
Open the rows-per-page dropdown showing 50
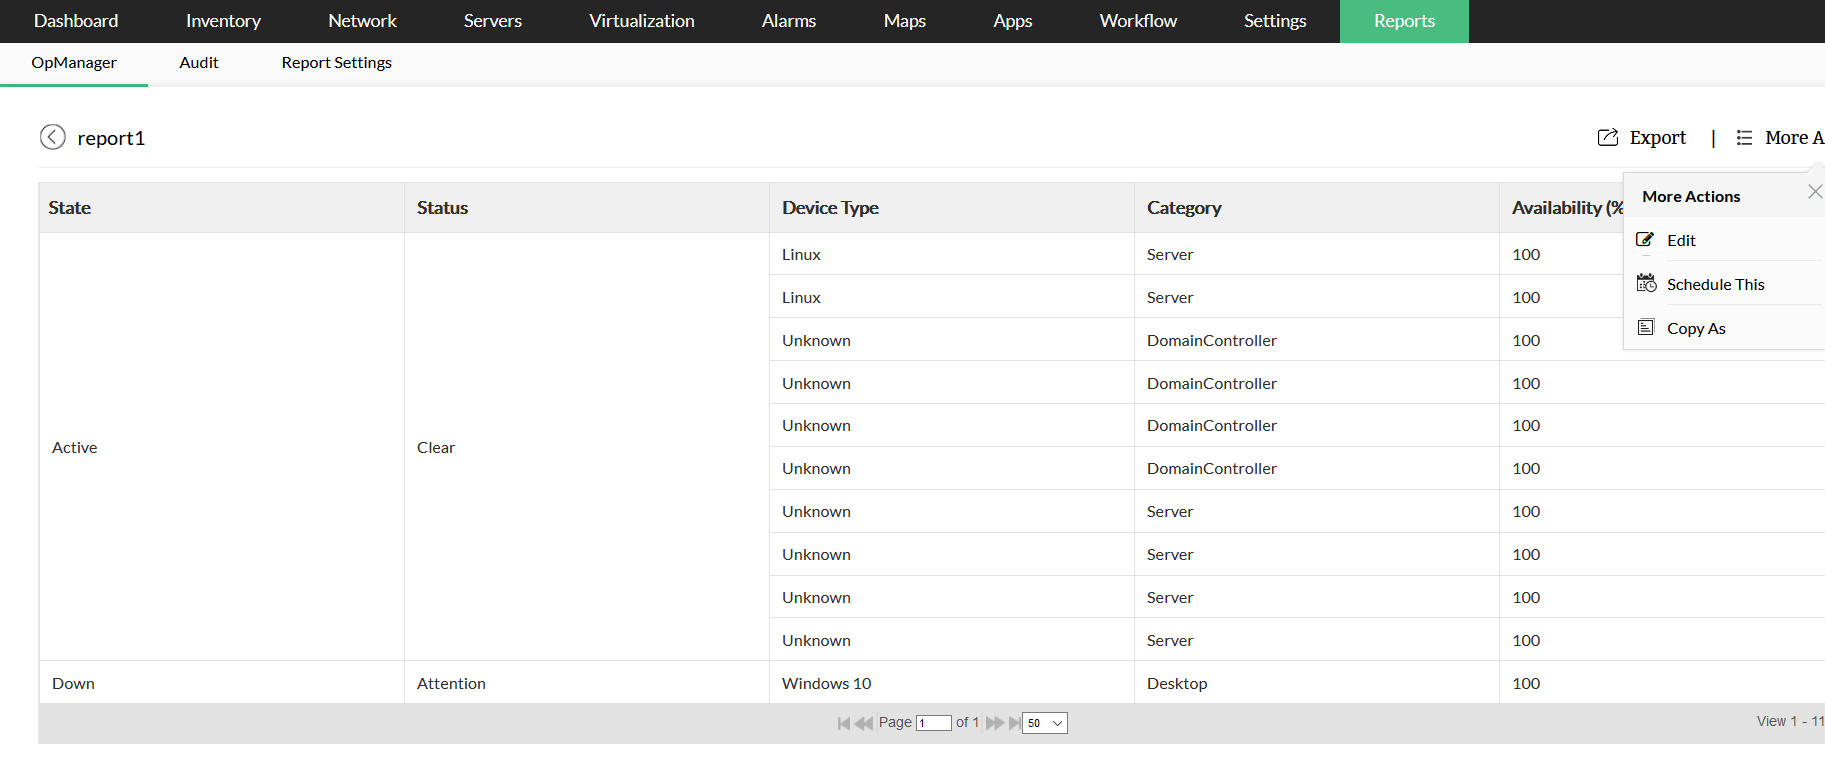1045,723
